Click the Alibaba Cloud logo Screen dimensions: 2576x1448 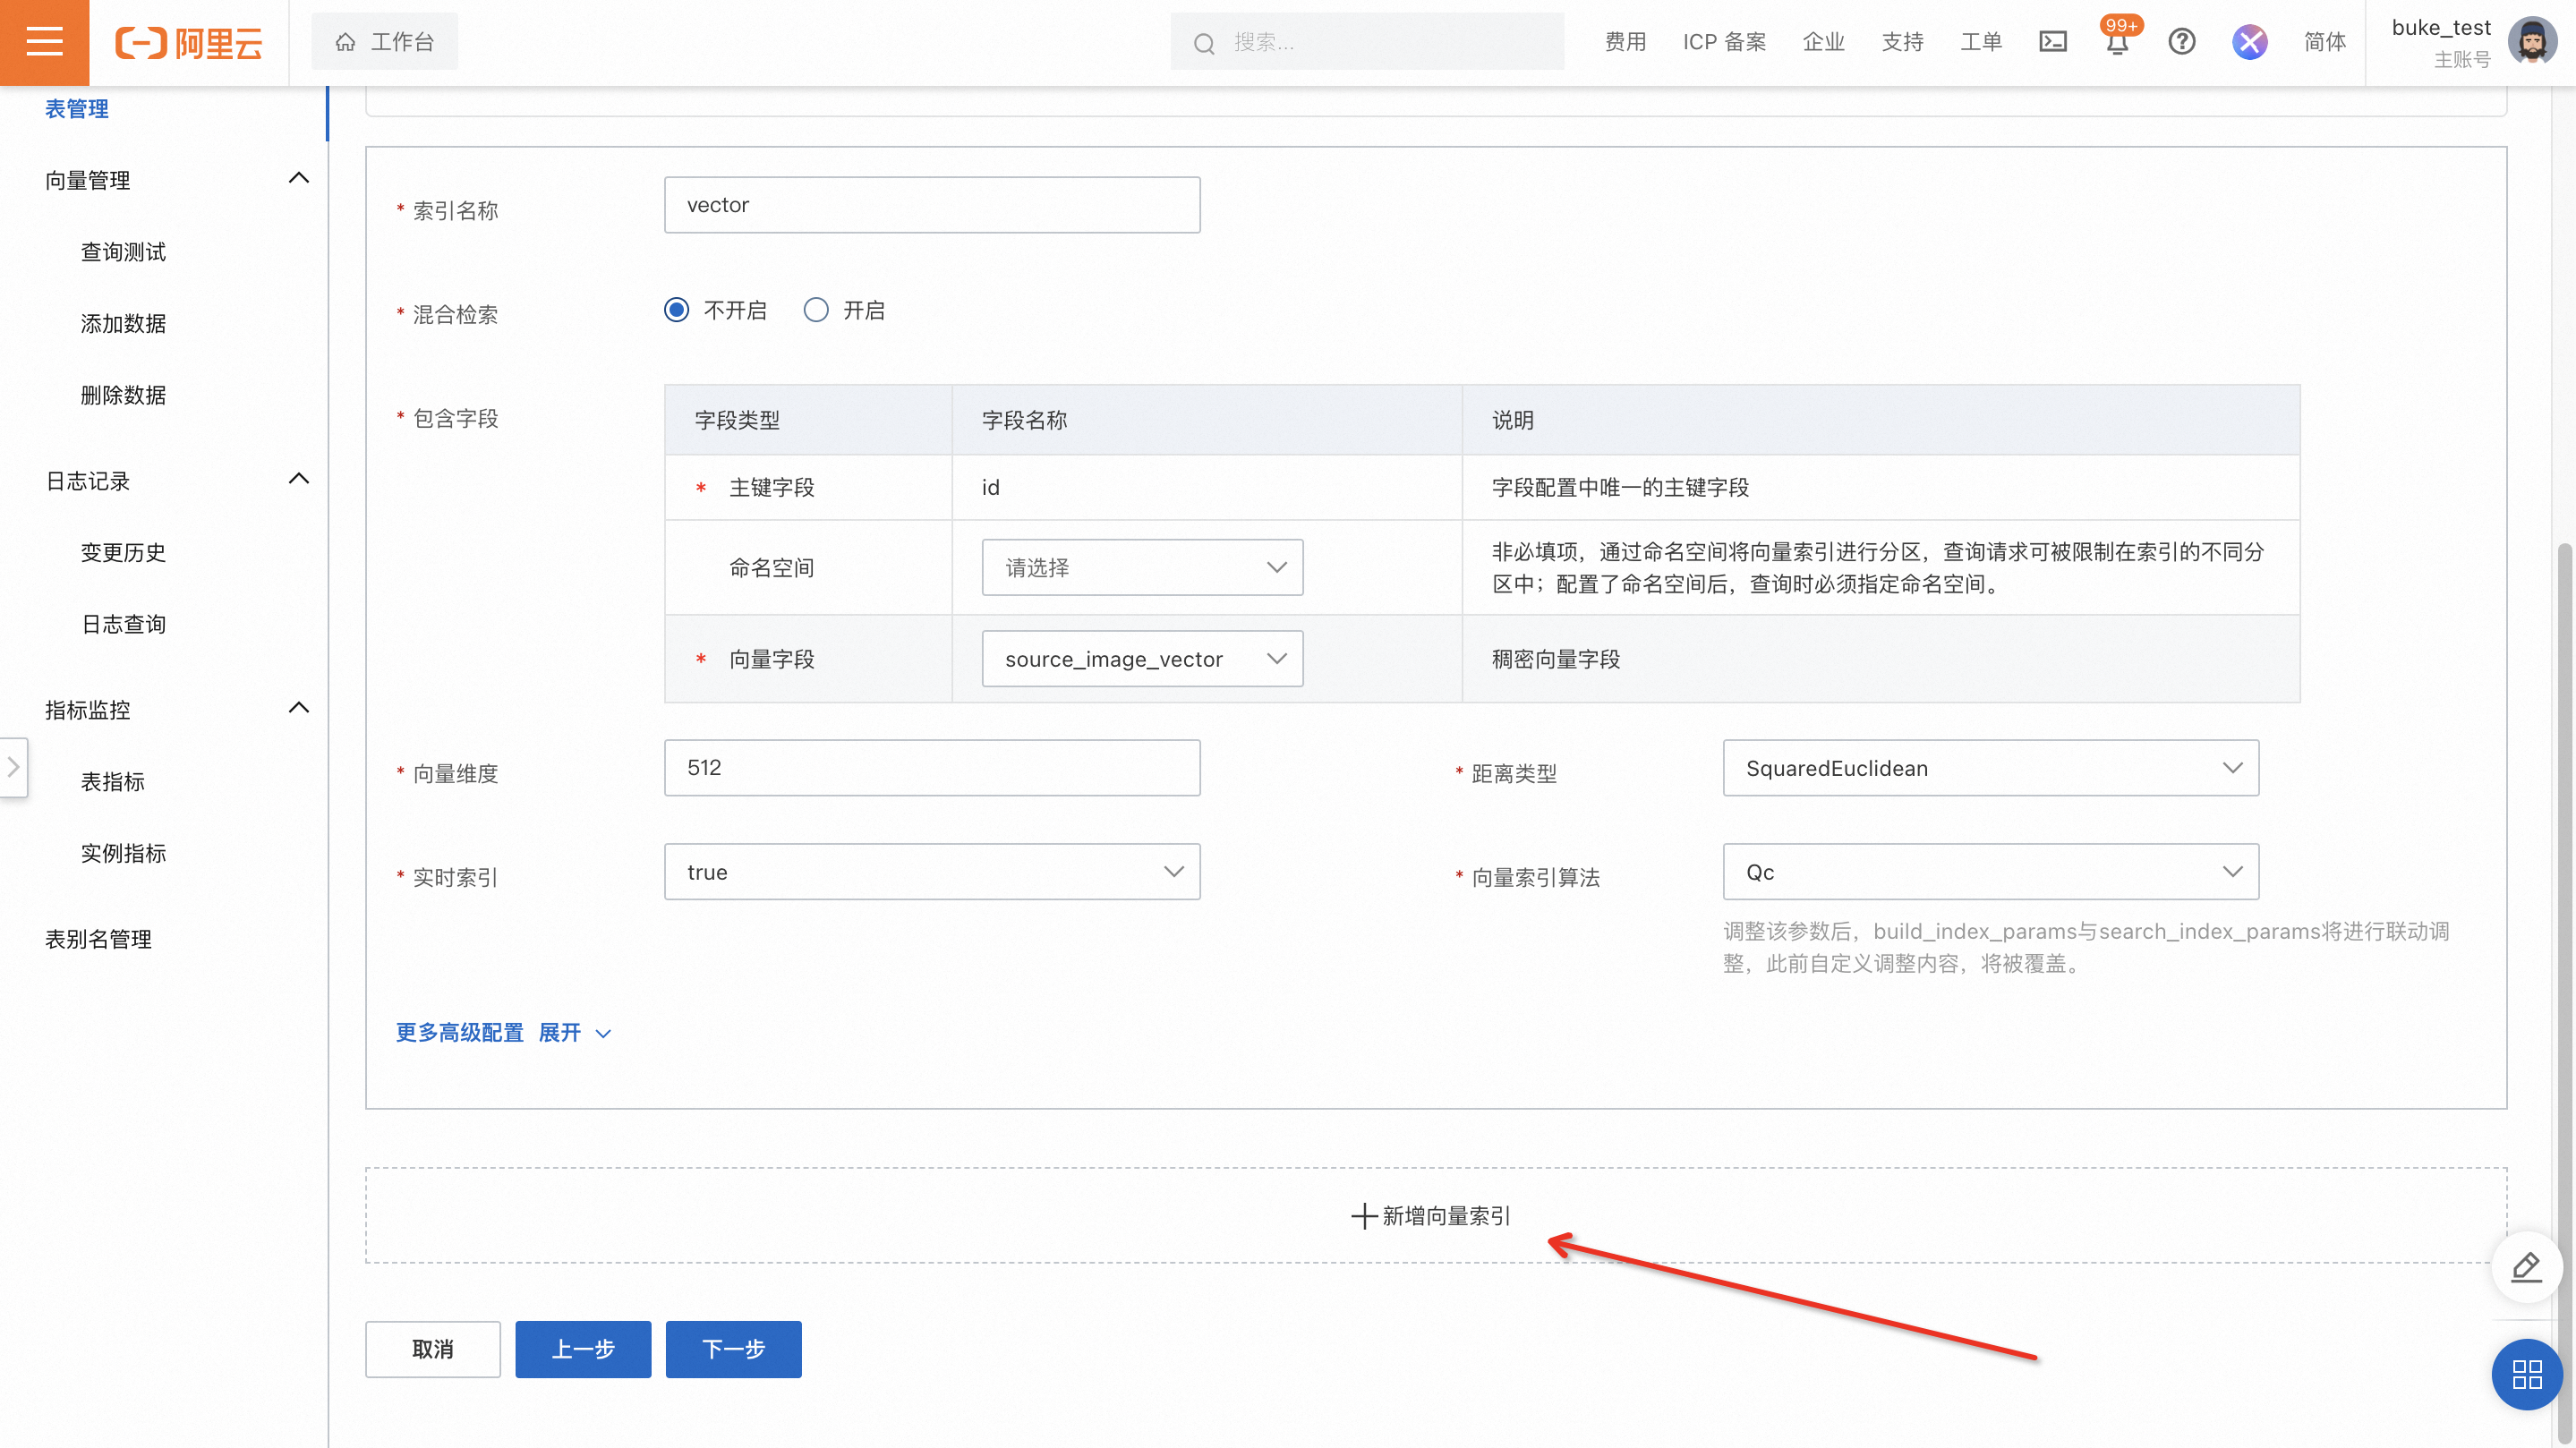[x=189, y=42]
